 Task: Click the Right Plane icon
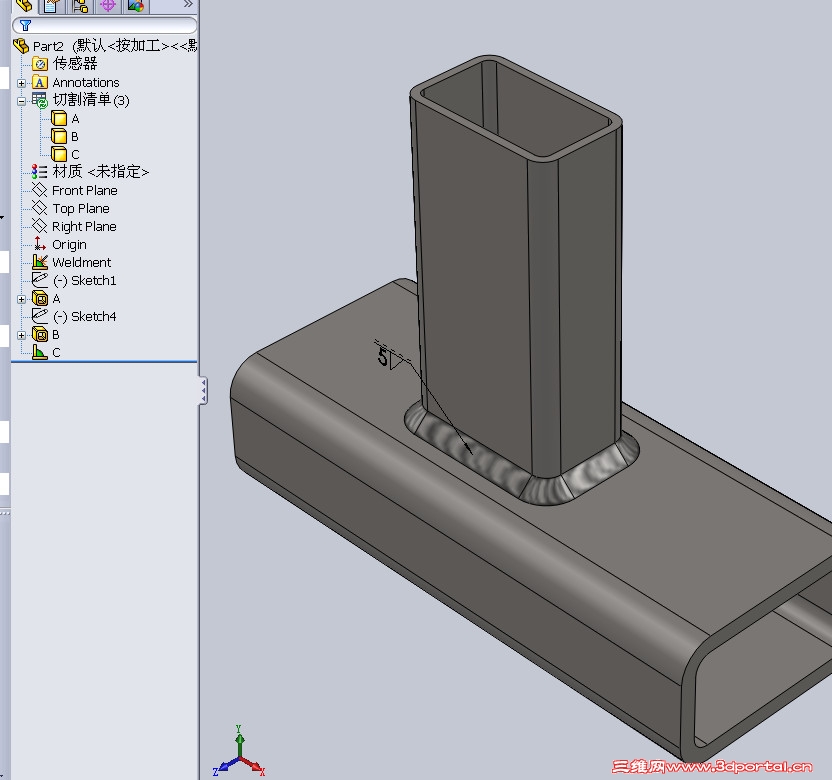(40, 226)
